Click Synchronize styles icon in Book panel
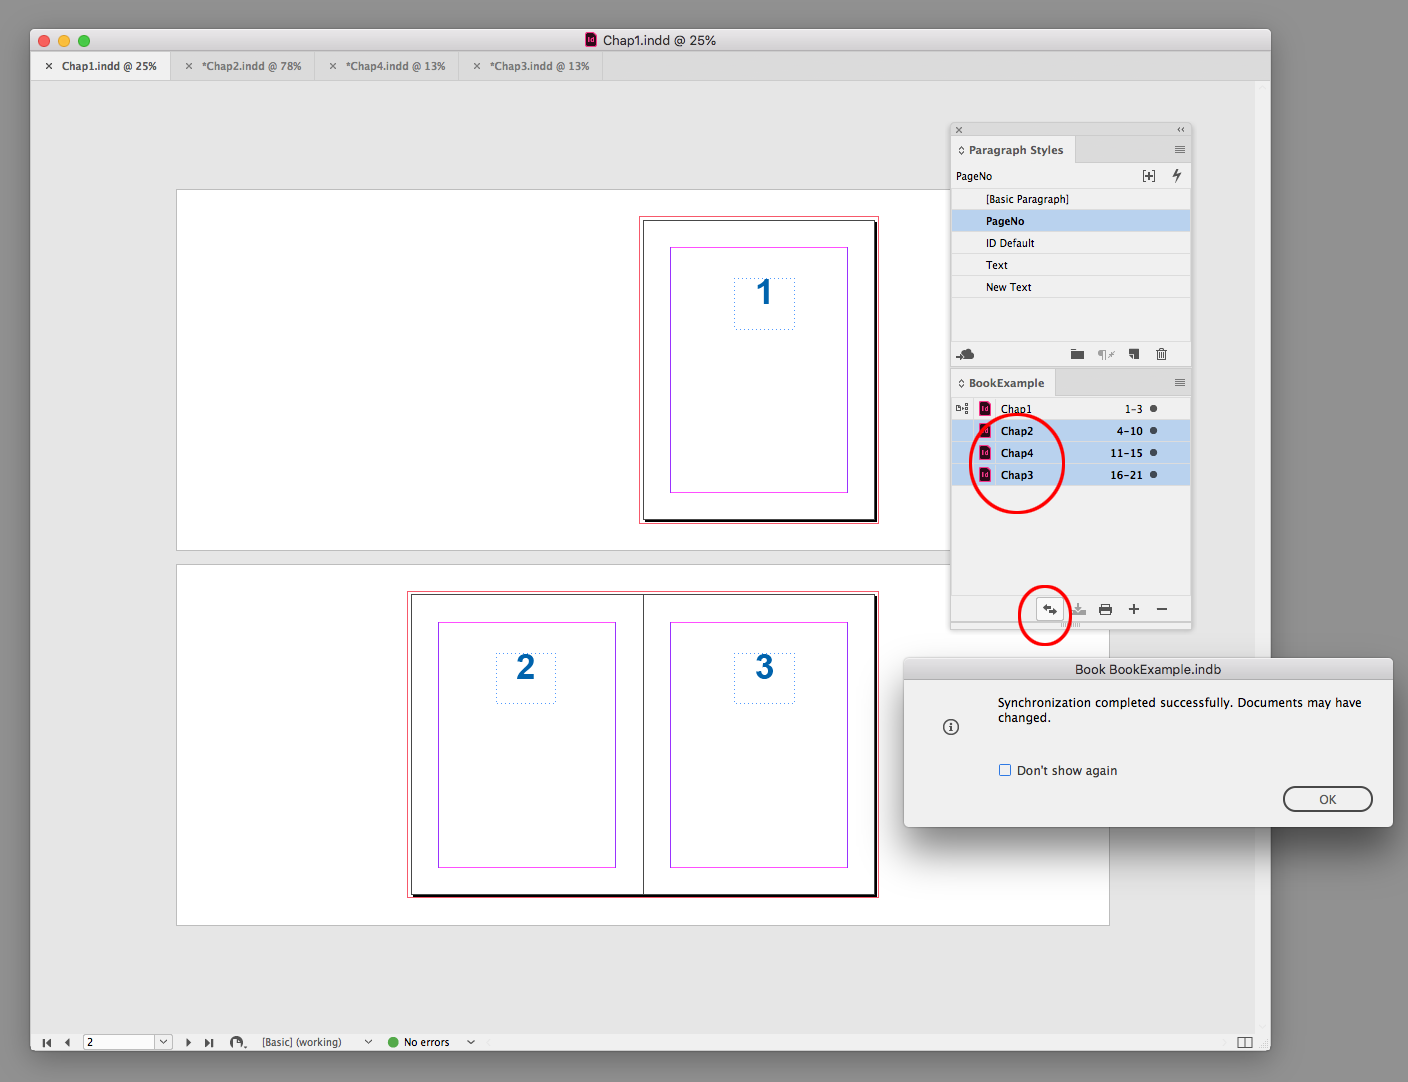The height and width of the screenshot is (1082, 1408). 1049,609
